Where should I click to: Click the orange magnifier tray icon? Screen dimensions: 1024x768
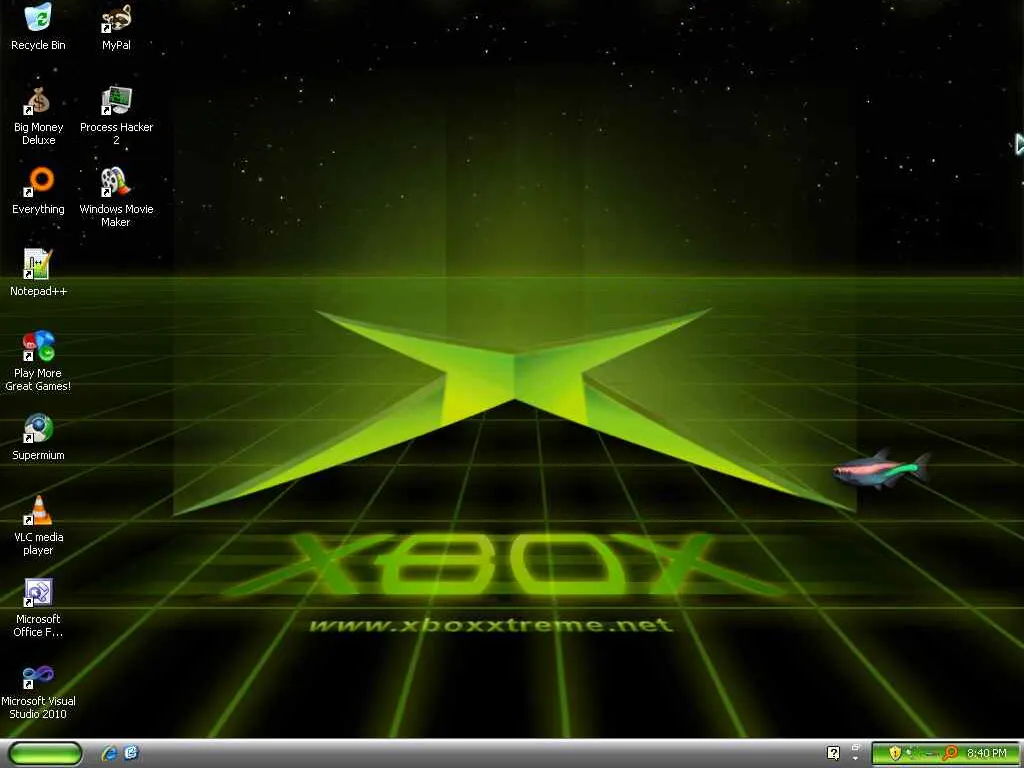(950, 753)
